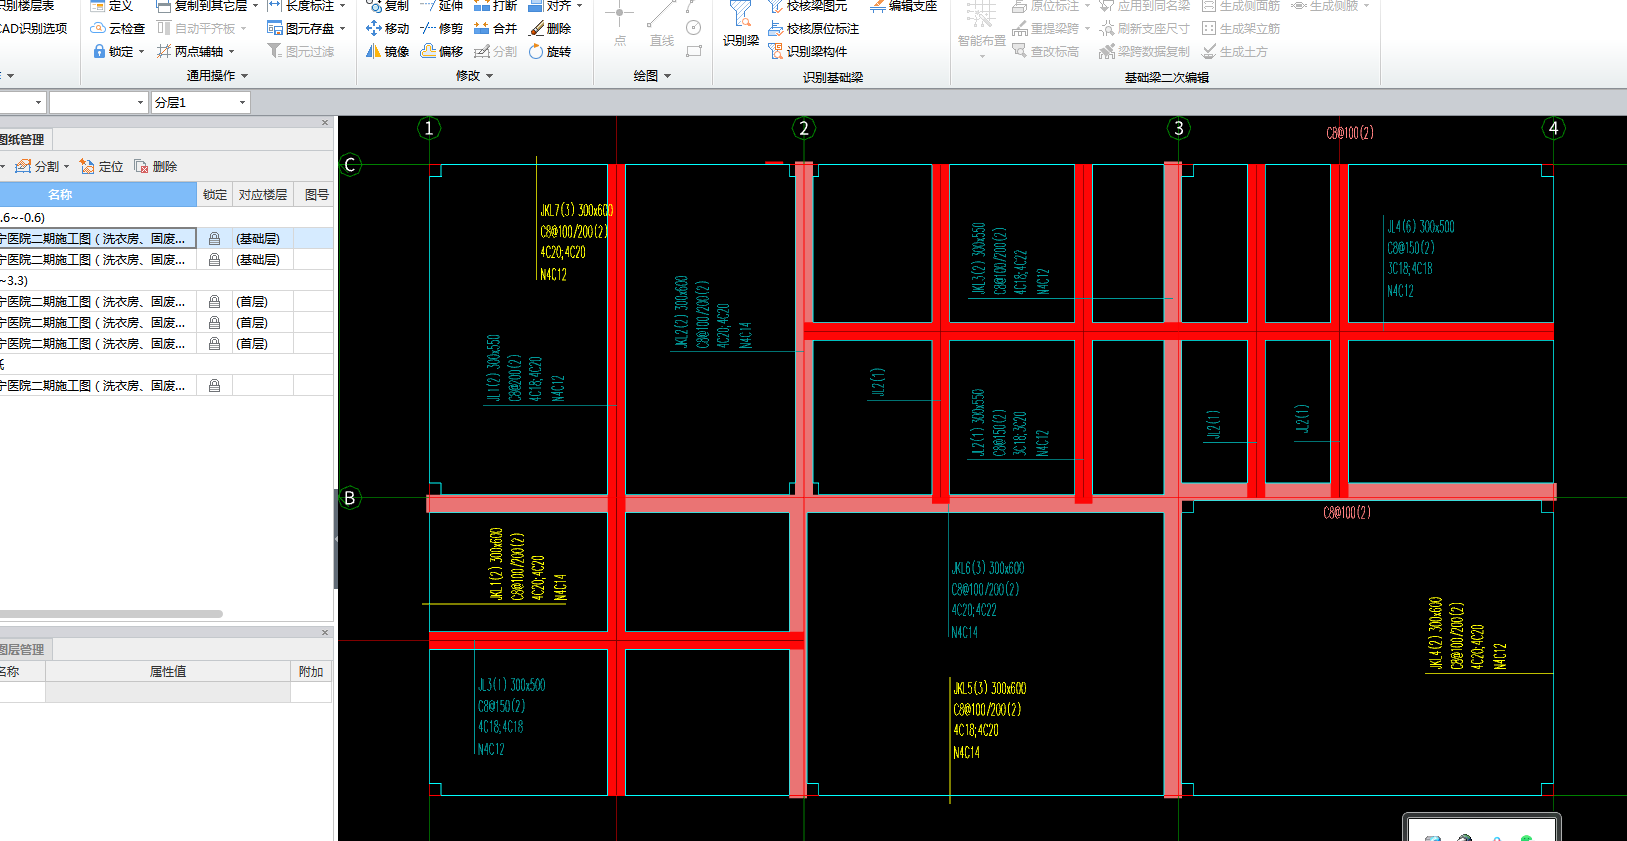Click axis bubble number 2
Image resolution: width=1627 pixels, height=841 pixels.
click(804, 128)
